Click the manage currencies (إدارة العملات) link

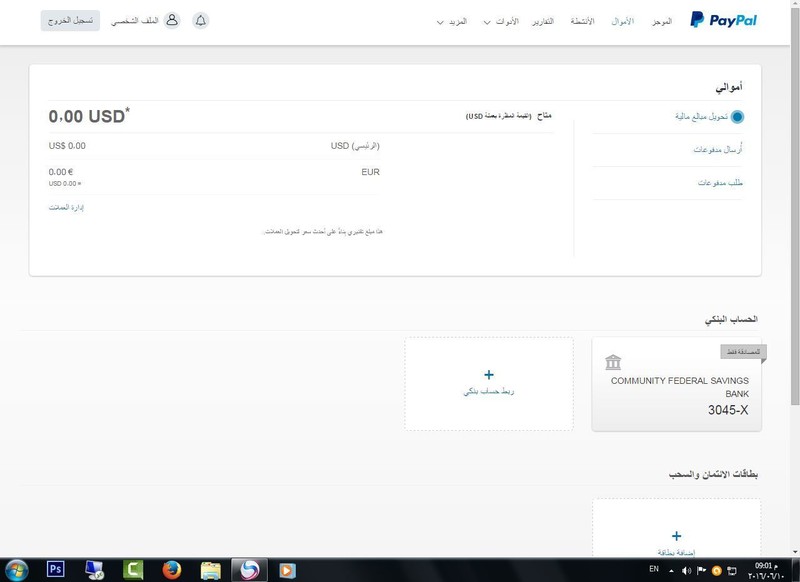(66, 207)
